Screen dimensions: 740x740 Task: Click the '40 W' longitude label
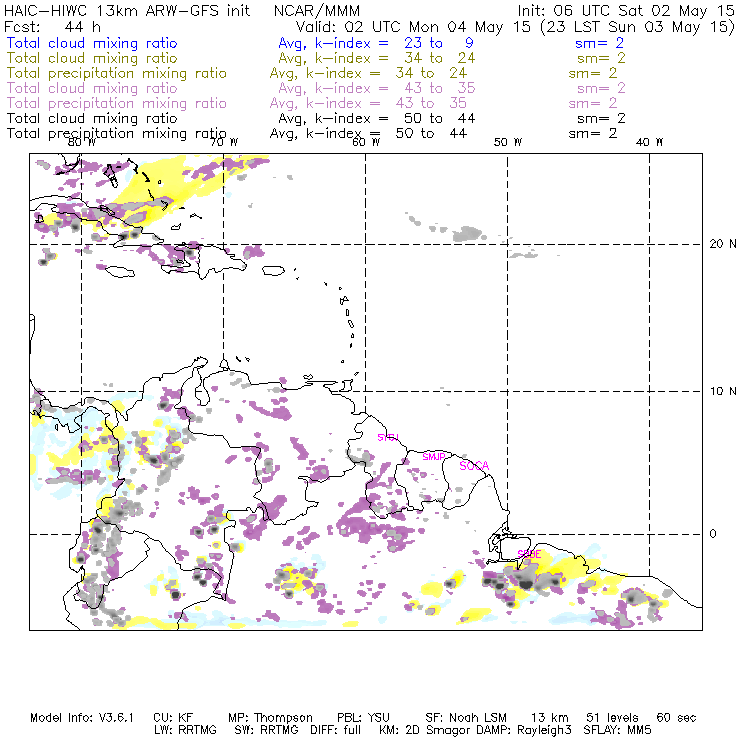tap(649, 142)
